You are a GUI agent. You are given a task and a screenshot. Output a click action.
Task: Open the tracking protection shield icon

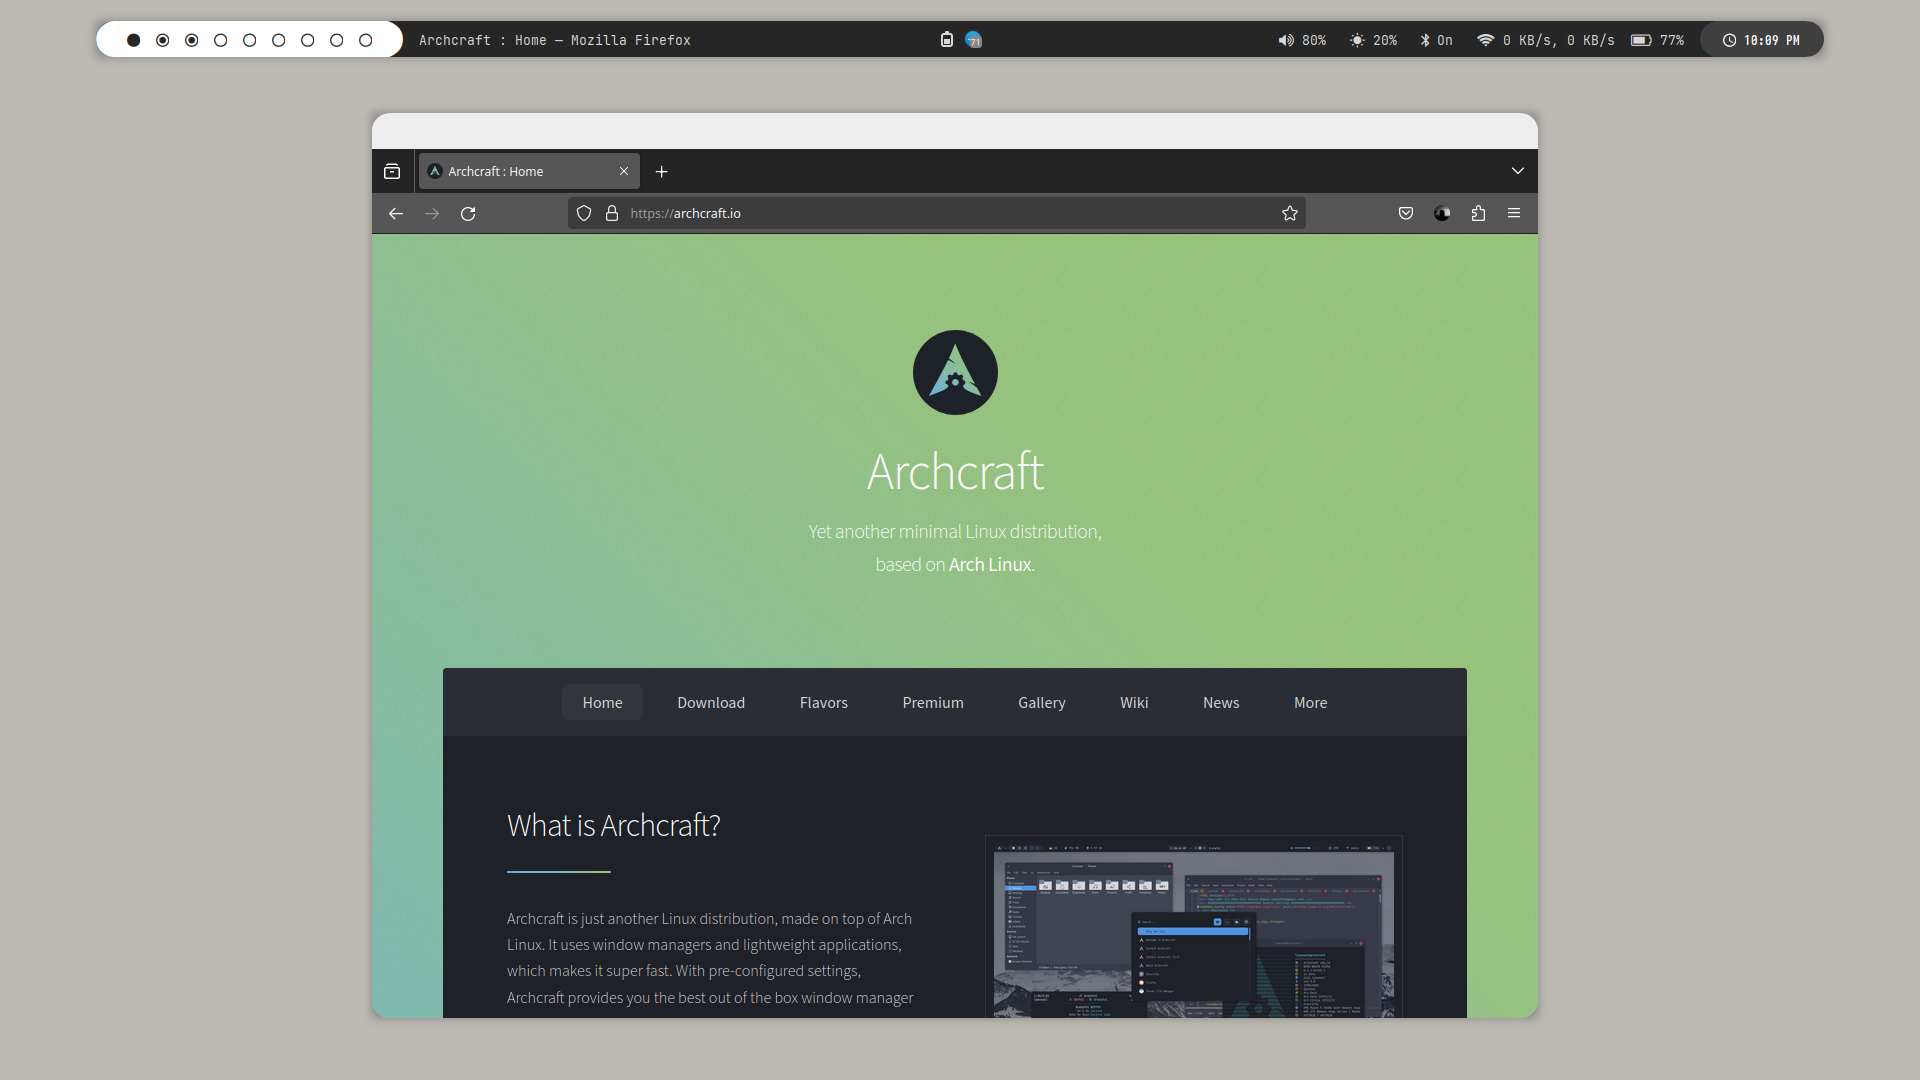coord(584,213)
